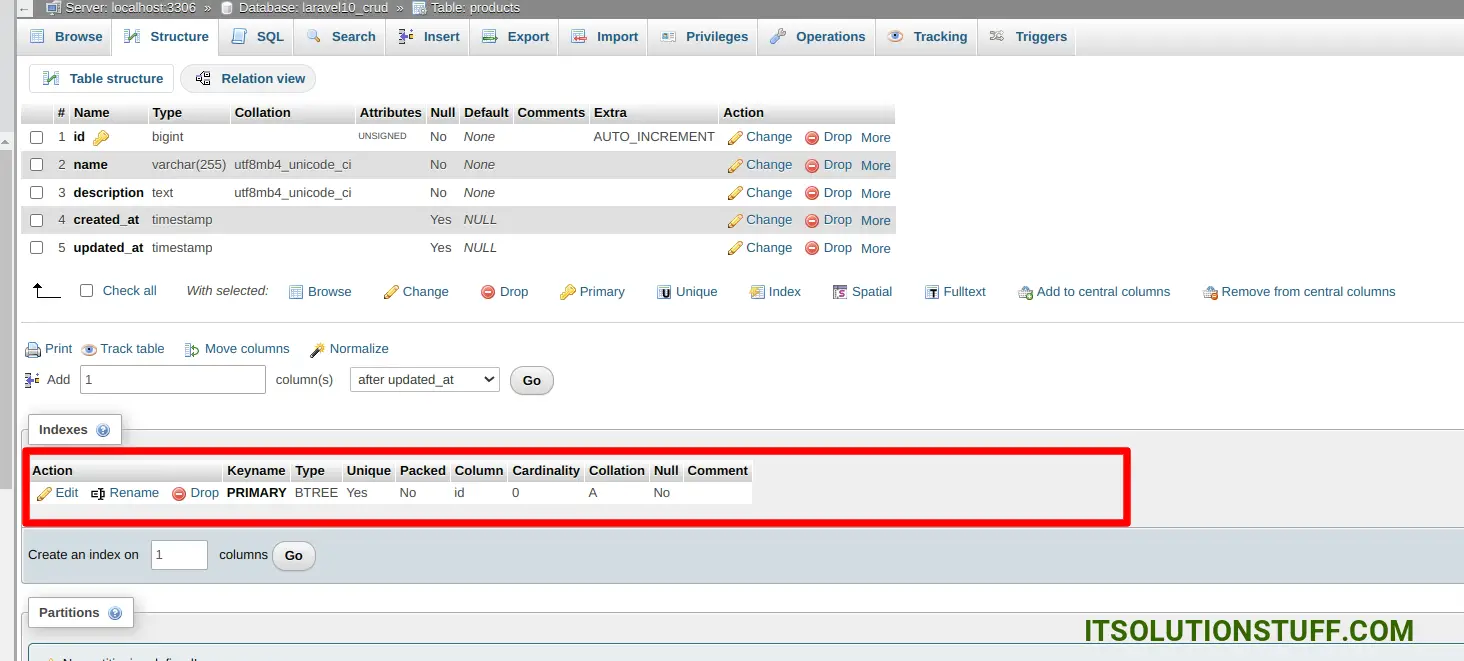Image resolution: width=1464 pixels, height=661 pixels.
Task: Switch to the SQL tab
Action: pos(258,37)
